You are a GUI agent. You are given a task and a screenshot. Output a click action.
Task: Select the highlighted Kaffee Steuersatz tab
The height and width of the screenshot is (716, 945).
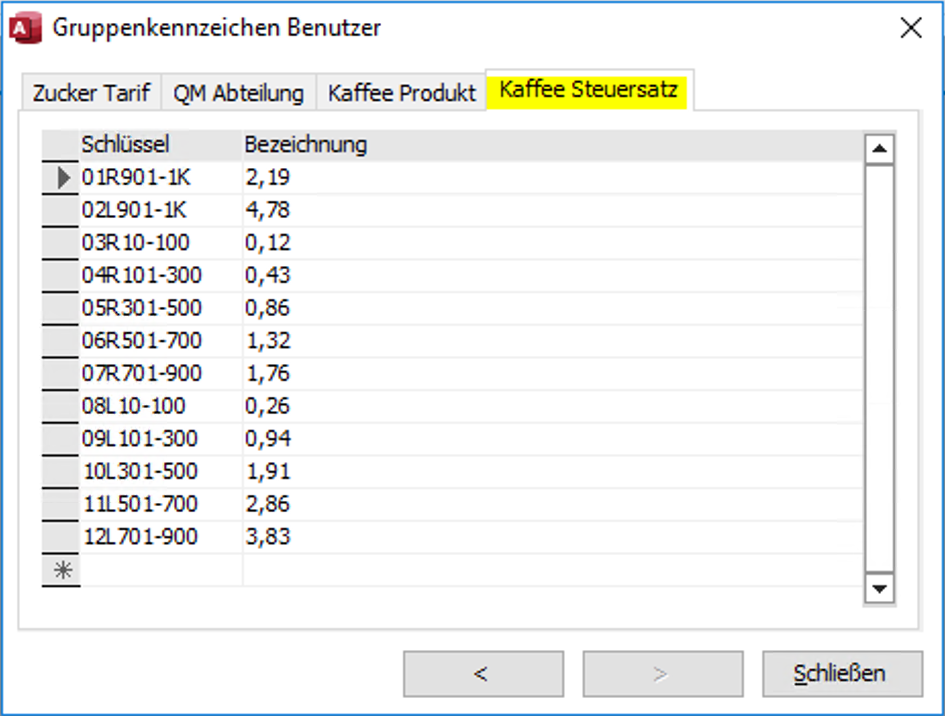tap(589, 92)
